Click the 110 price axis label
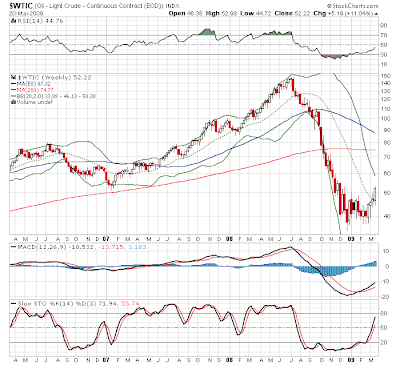The image size is (400, 365). pos(386,109)
